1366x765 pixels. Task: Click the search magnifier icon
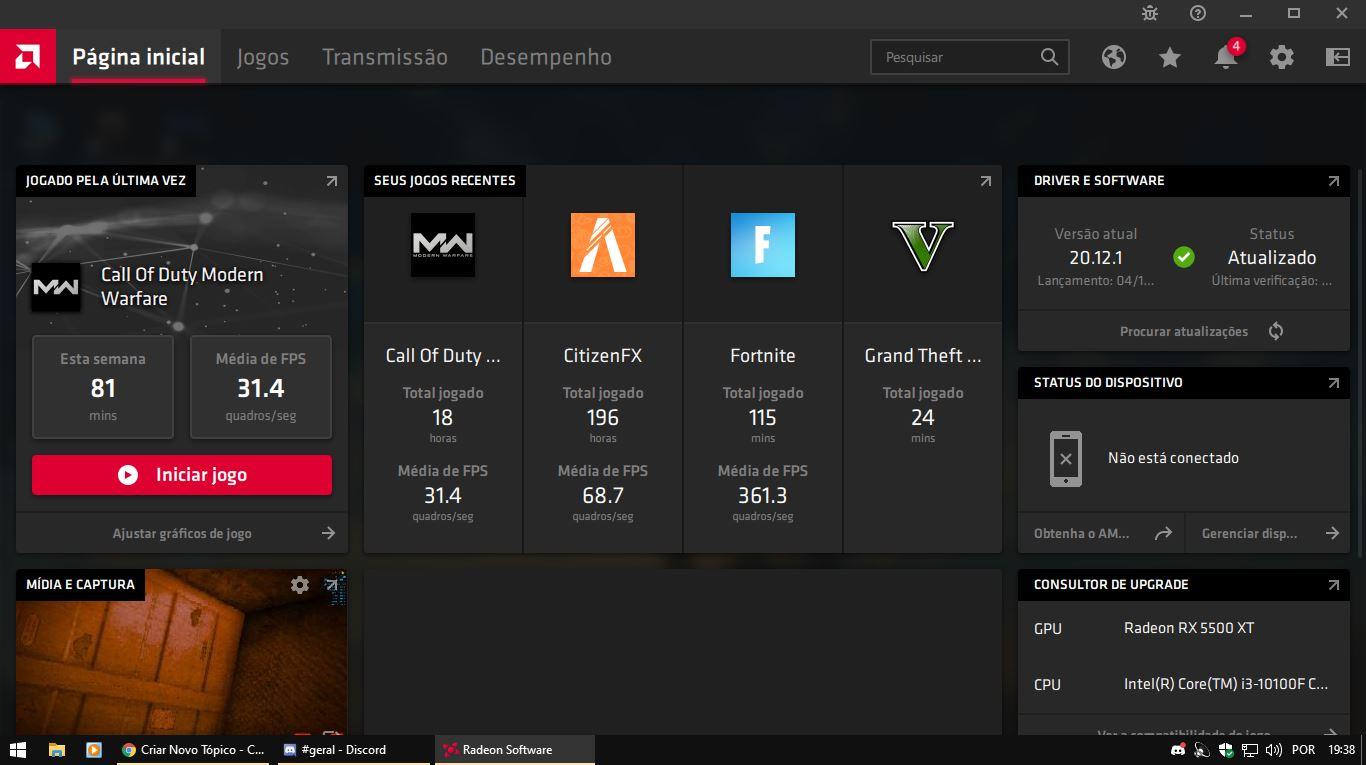pos(1049,57)
